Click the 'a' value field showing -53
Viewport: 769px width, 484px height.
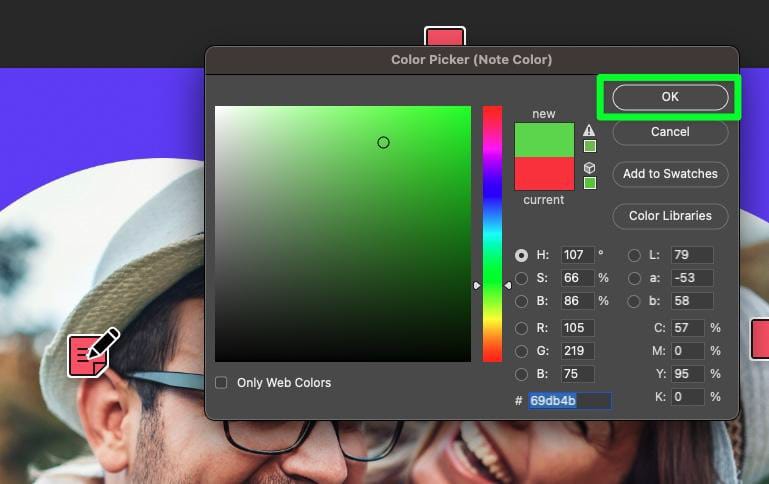(x=692, y=278)
